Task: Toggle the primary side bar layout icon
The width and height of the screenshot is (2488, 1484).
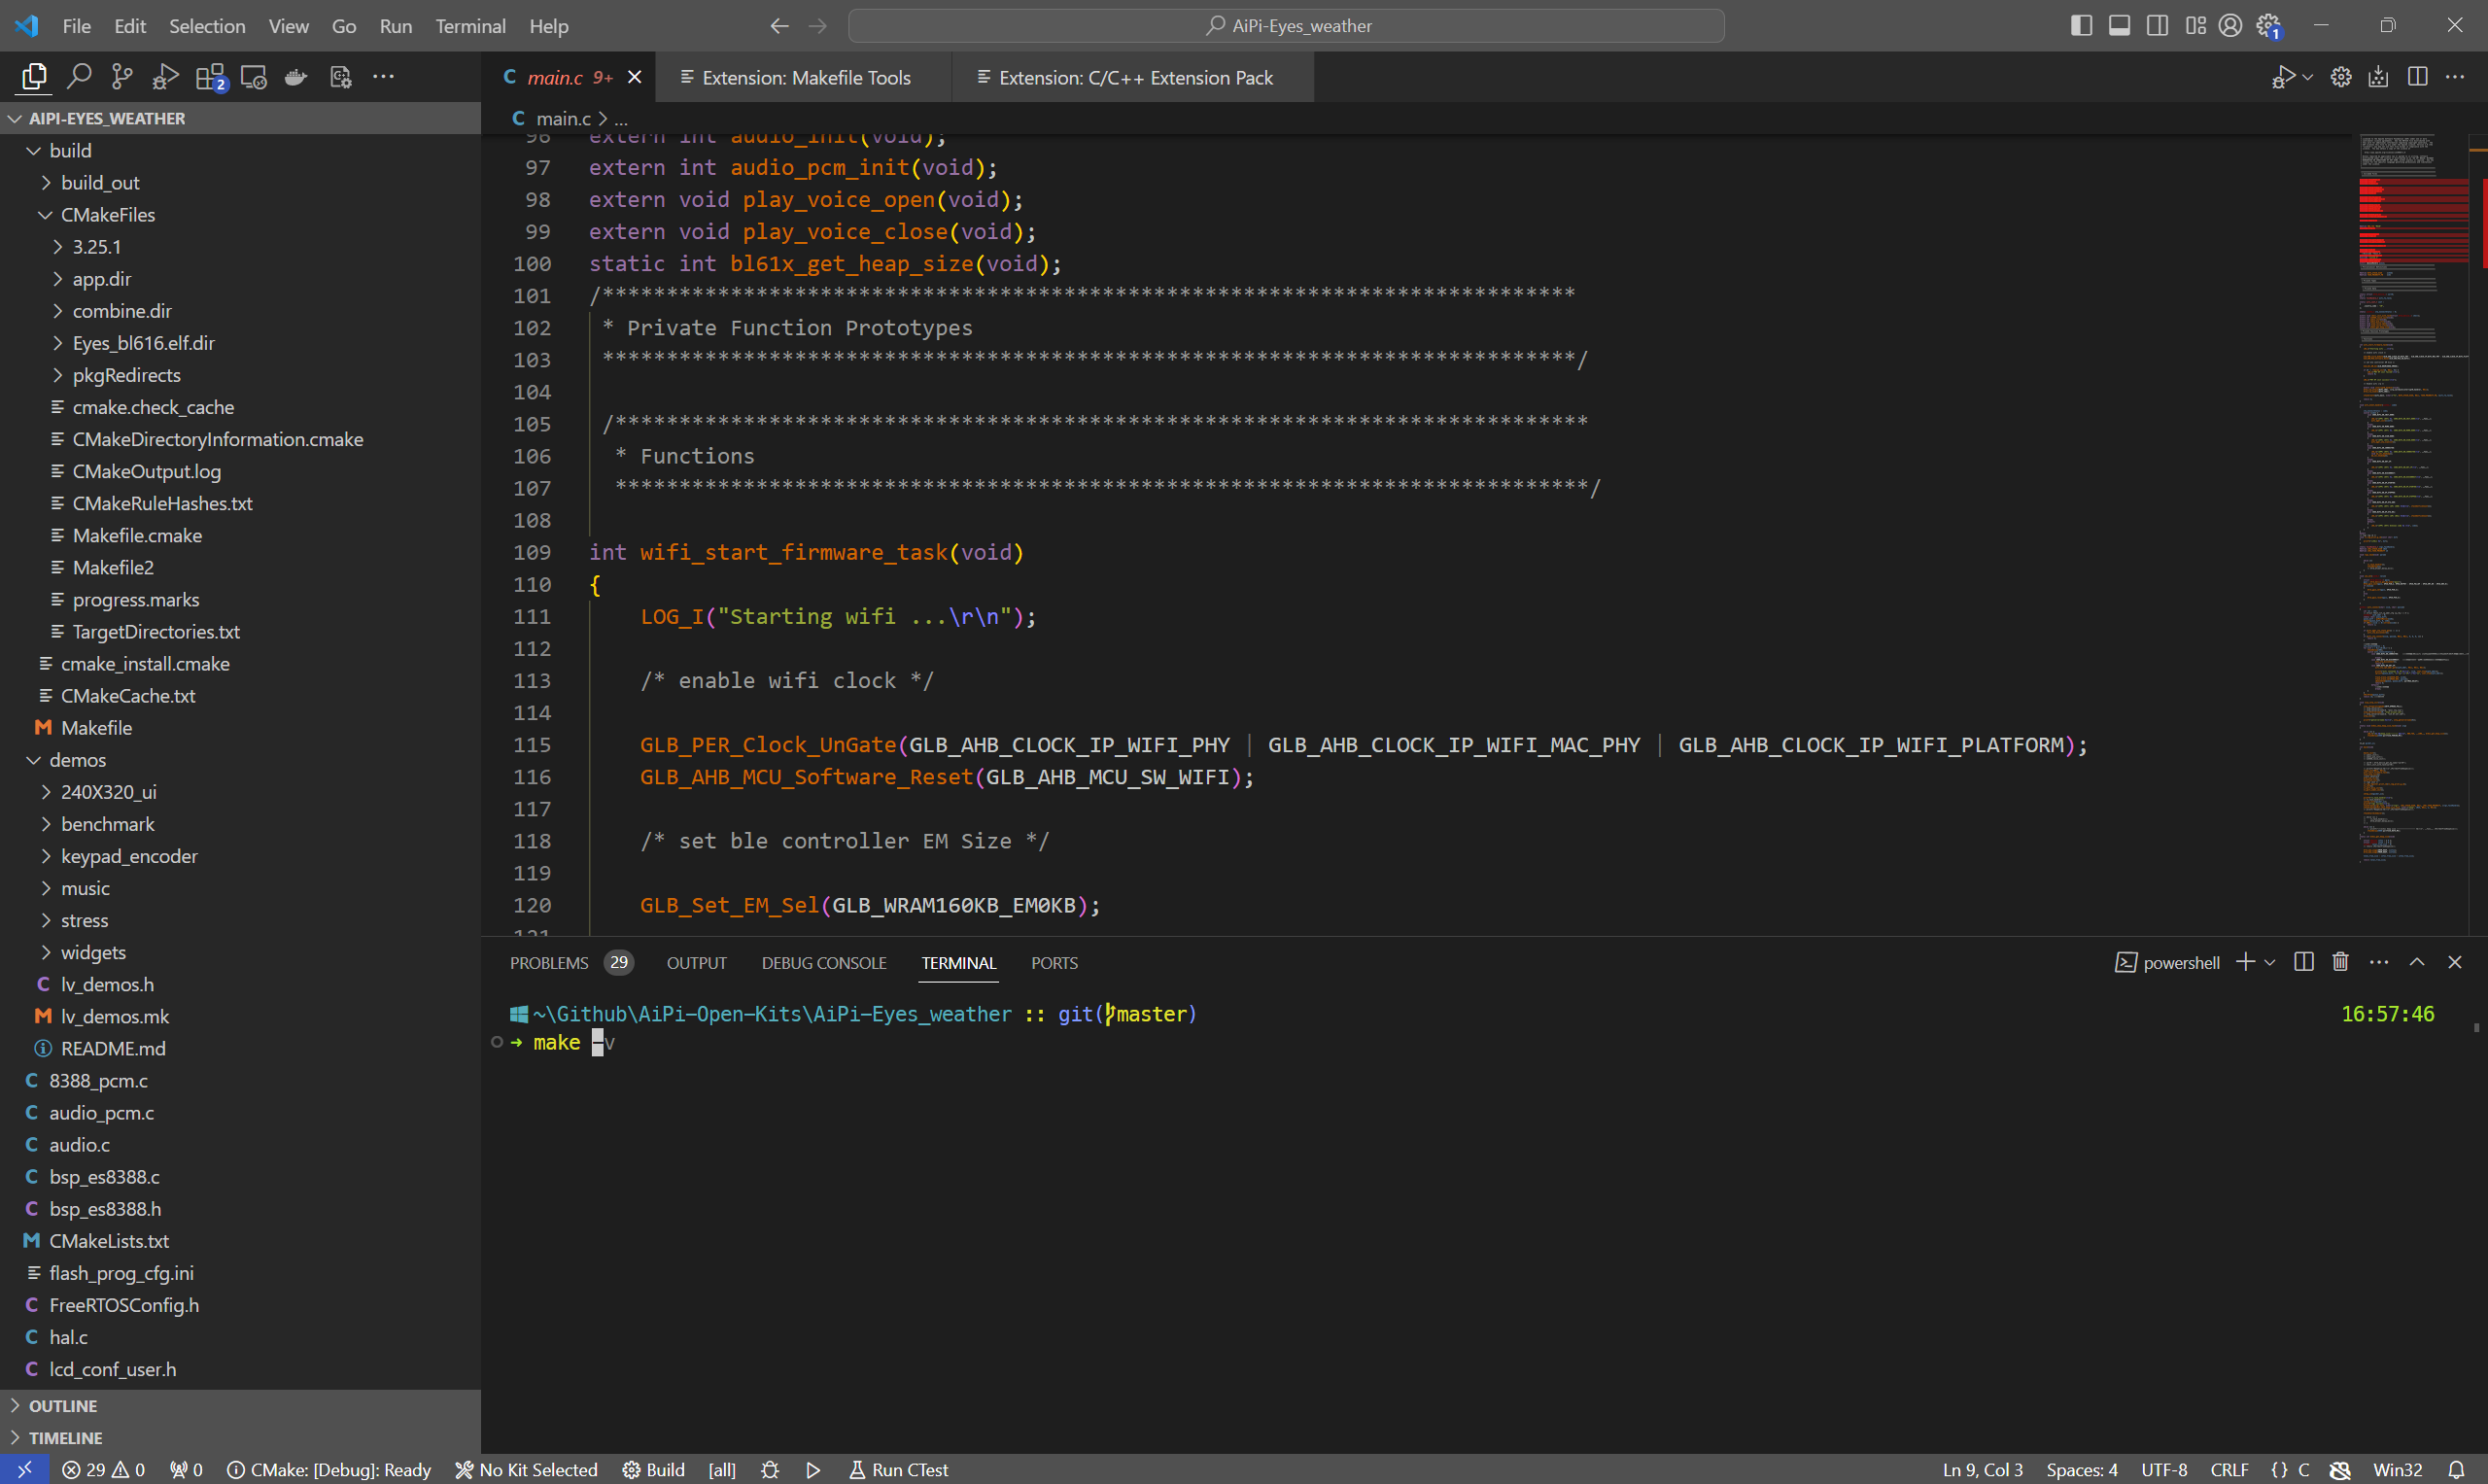Action: [x=2081, y=26]
